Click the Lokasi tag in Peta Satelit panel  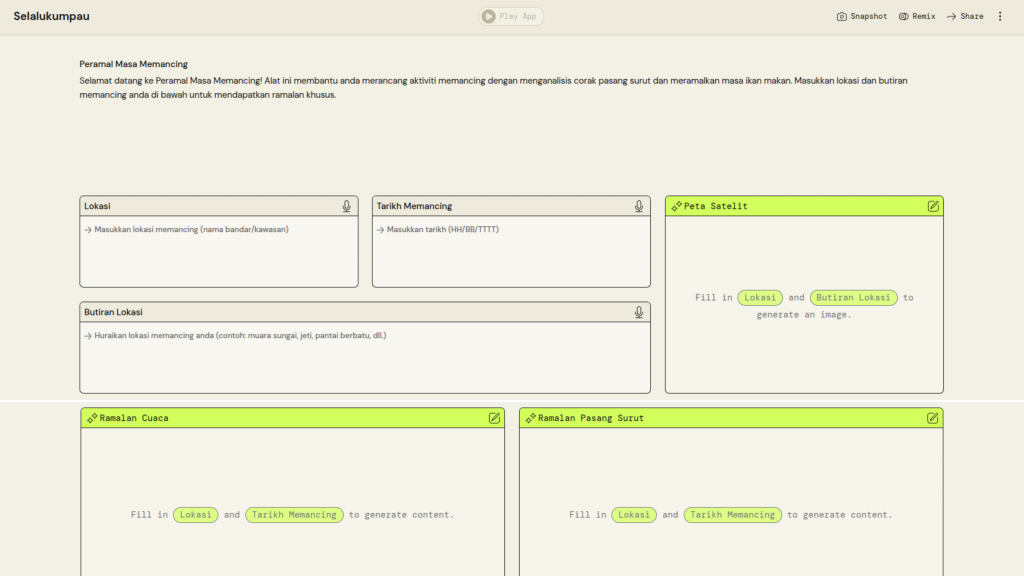[760, 297]
